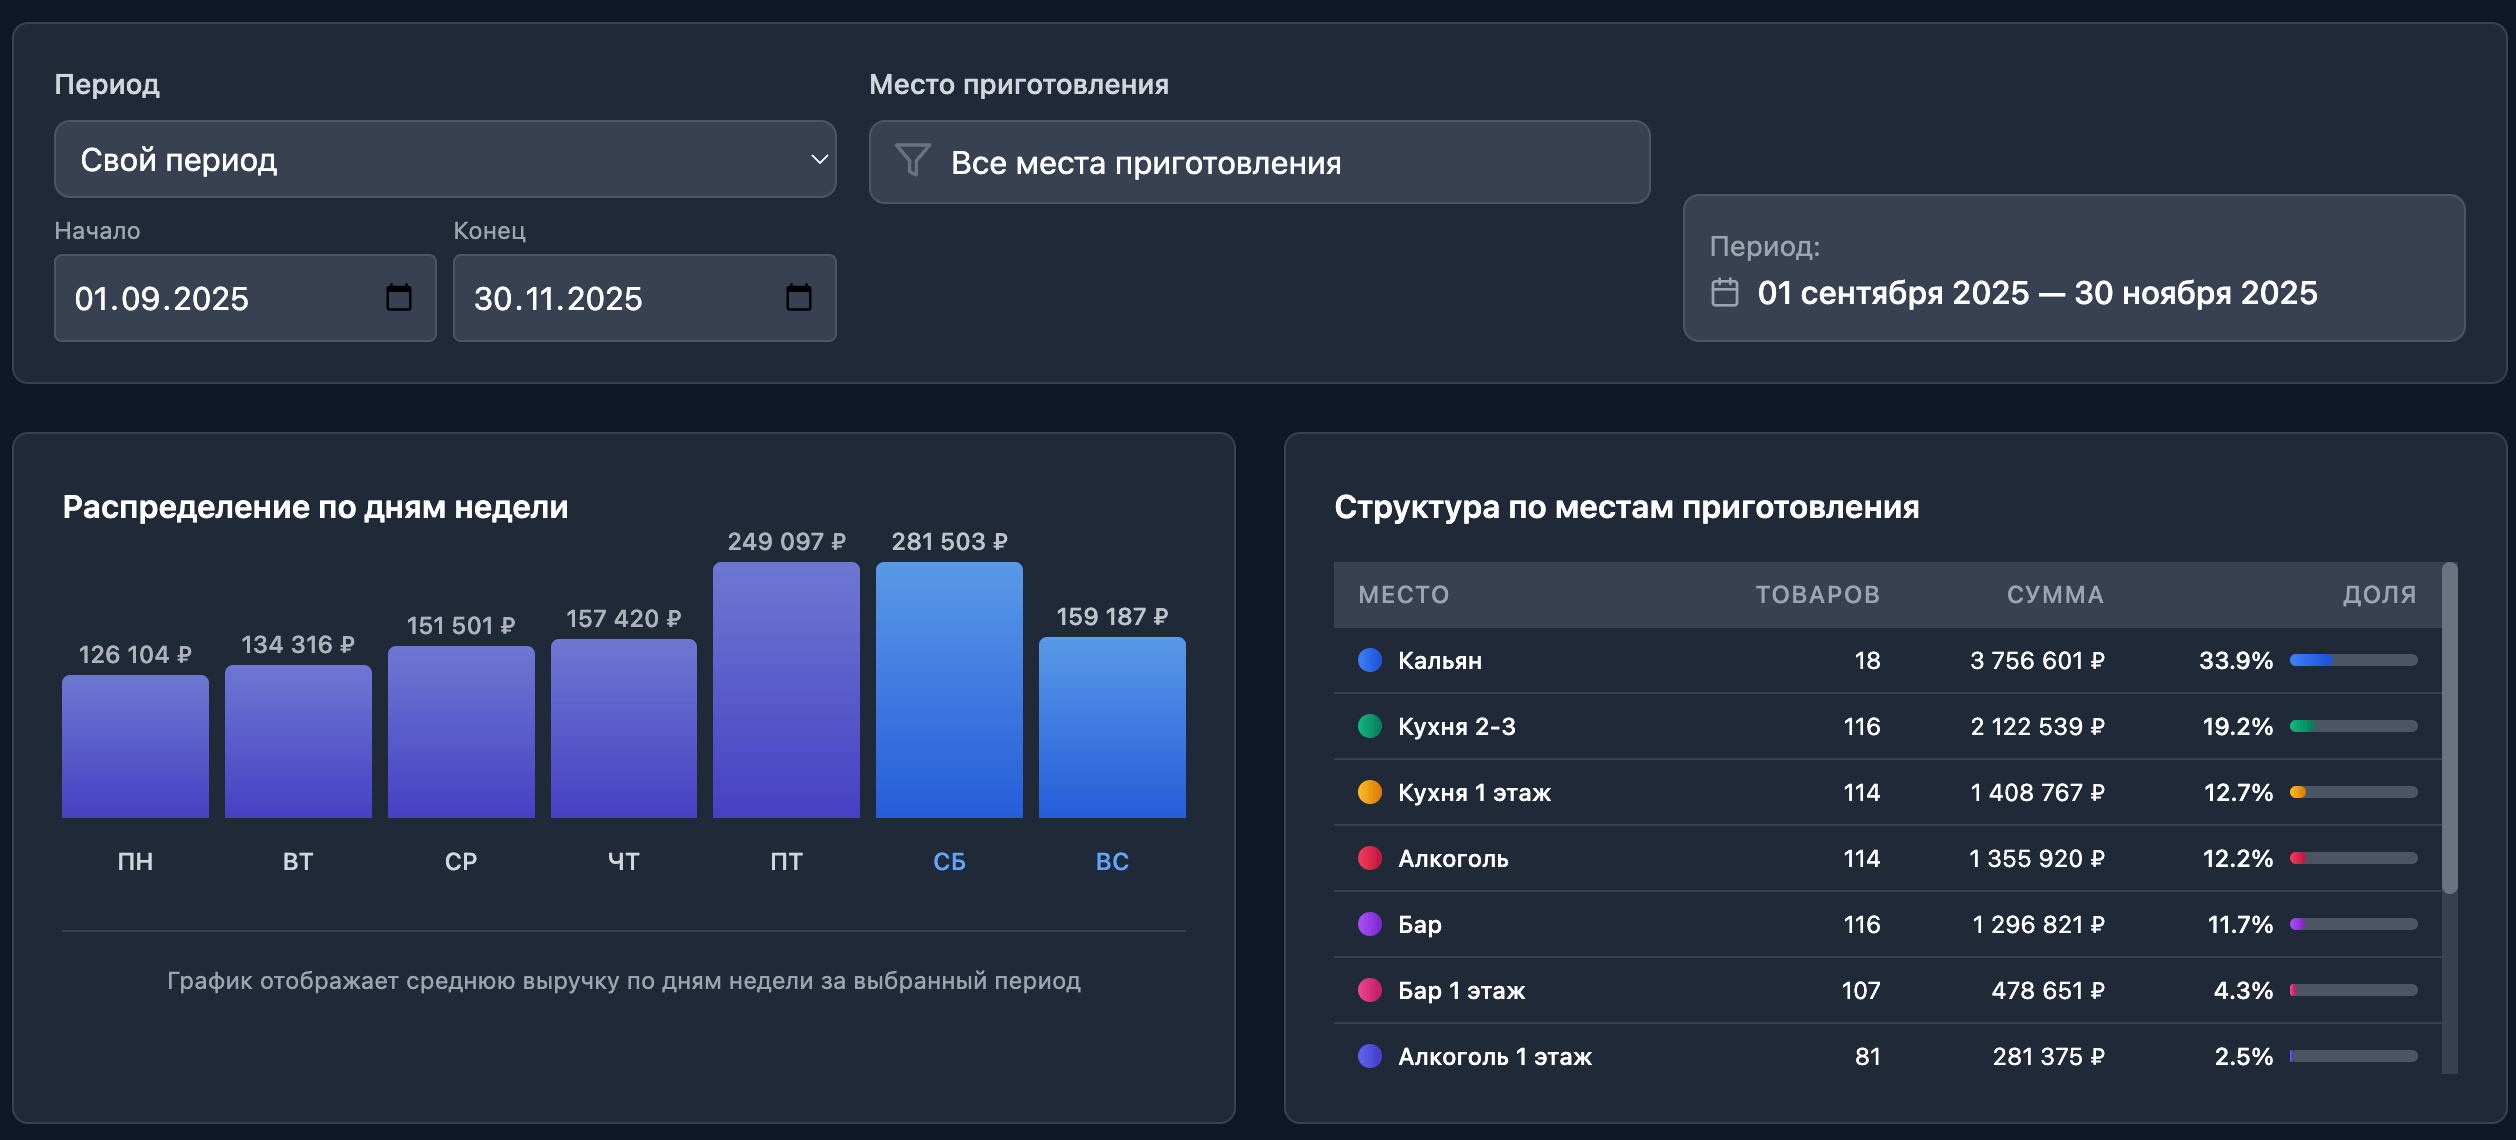Click the ДОЛЯ column header

coord(2379,595)
